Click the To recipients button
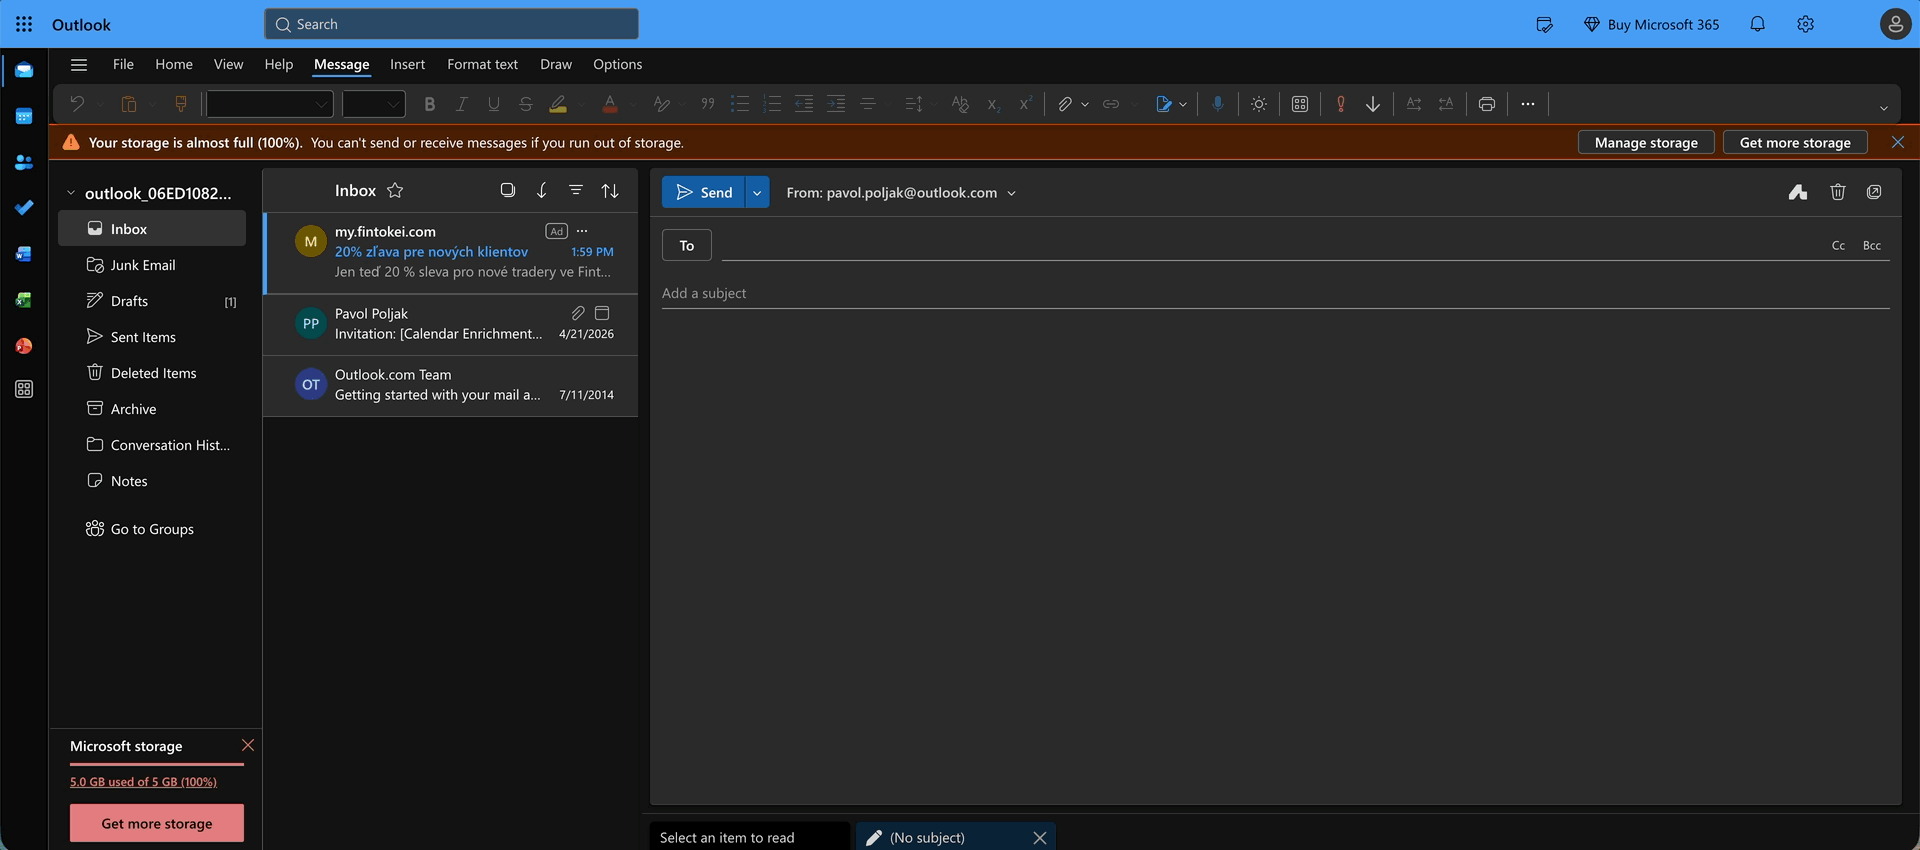Screen dimensions: 1920x850 [687, 245]
